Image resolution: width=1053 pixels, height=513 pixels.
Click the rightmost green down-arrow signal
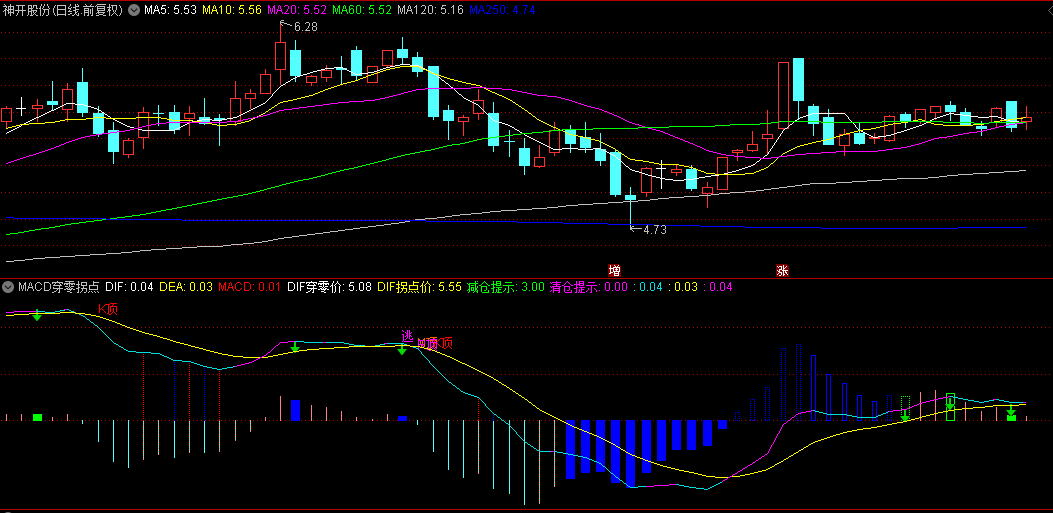point(1011,410)
